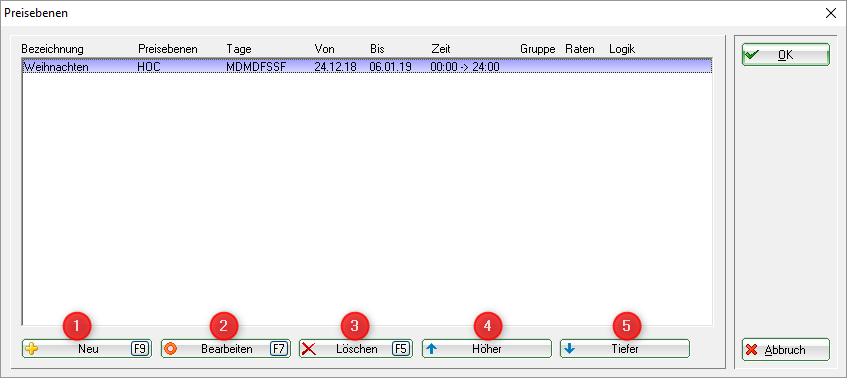Click the Preisebenen column header
This screenshot has width=847, height=378.
[x=167, y=49]
